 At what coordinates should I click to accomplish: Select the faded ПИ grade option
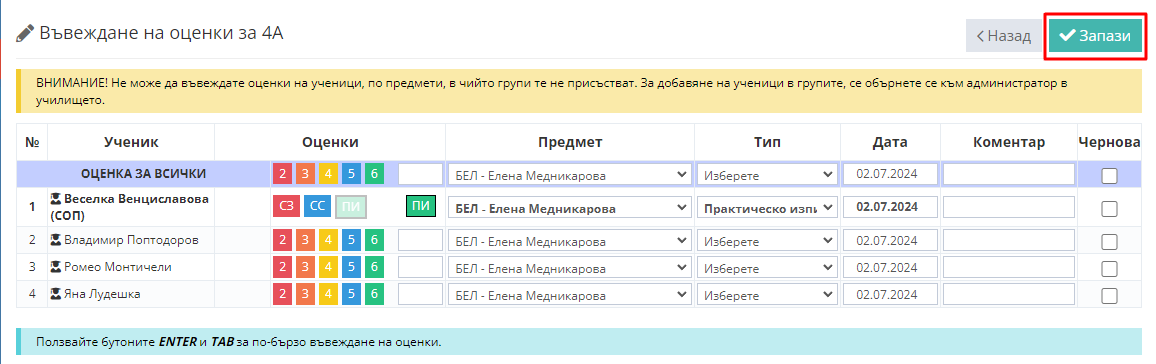click(x=351, y=207)
